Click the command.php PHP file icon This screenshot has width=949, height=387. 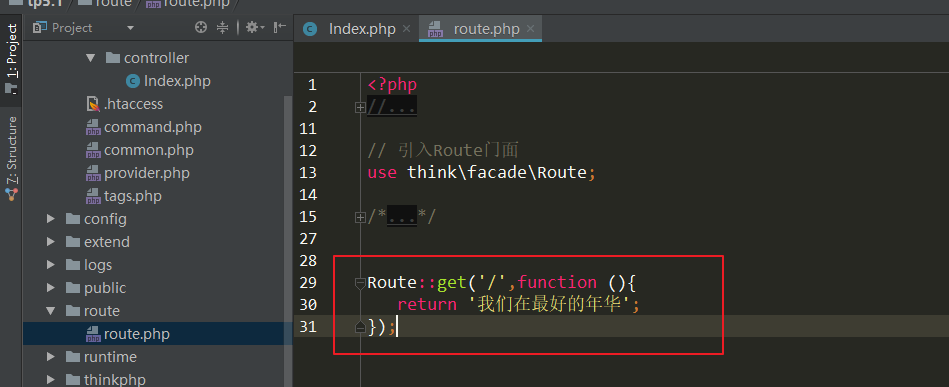pos(93,127)
